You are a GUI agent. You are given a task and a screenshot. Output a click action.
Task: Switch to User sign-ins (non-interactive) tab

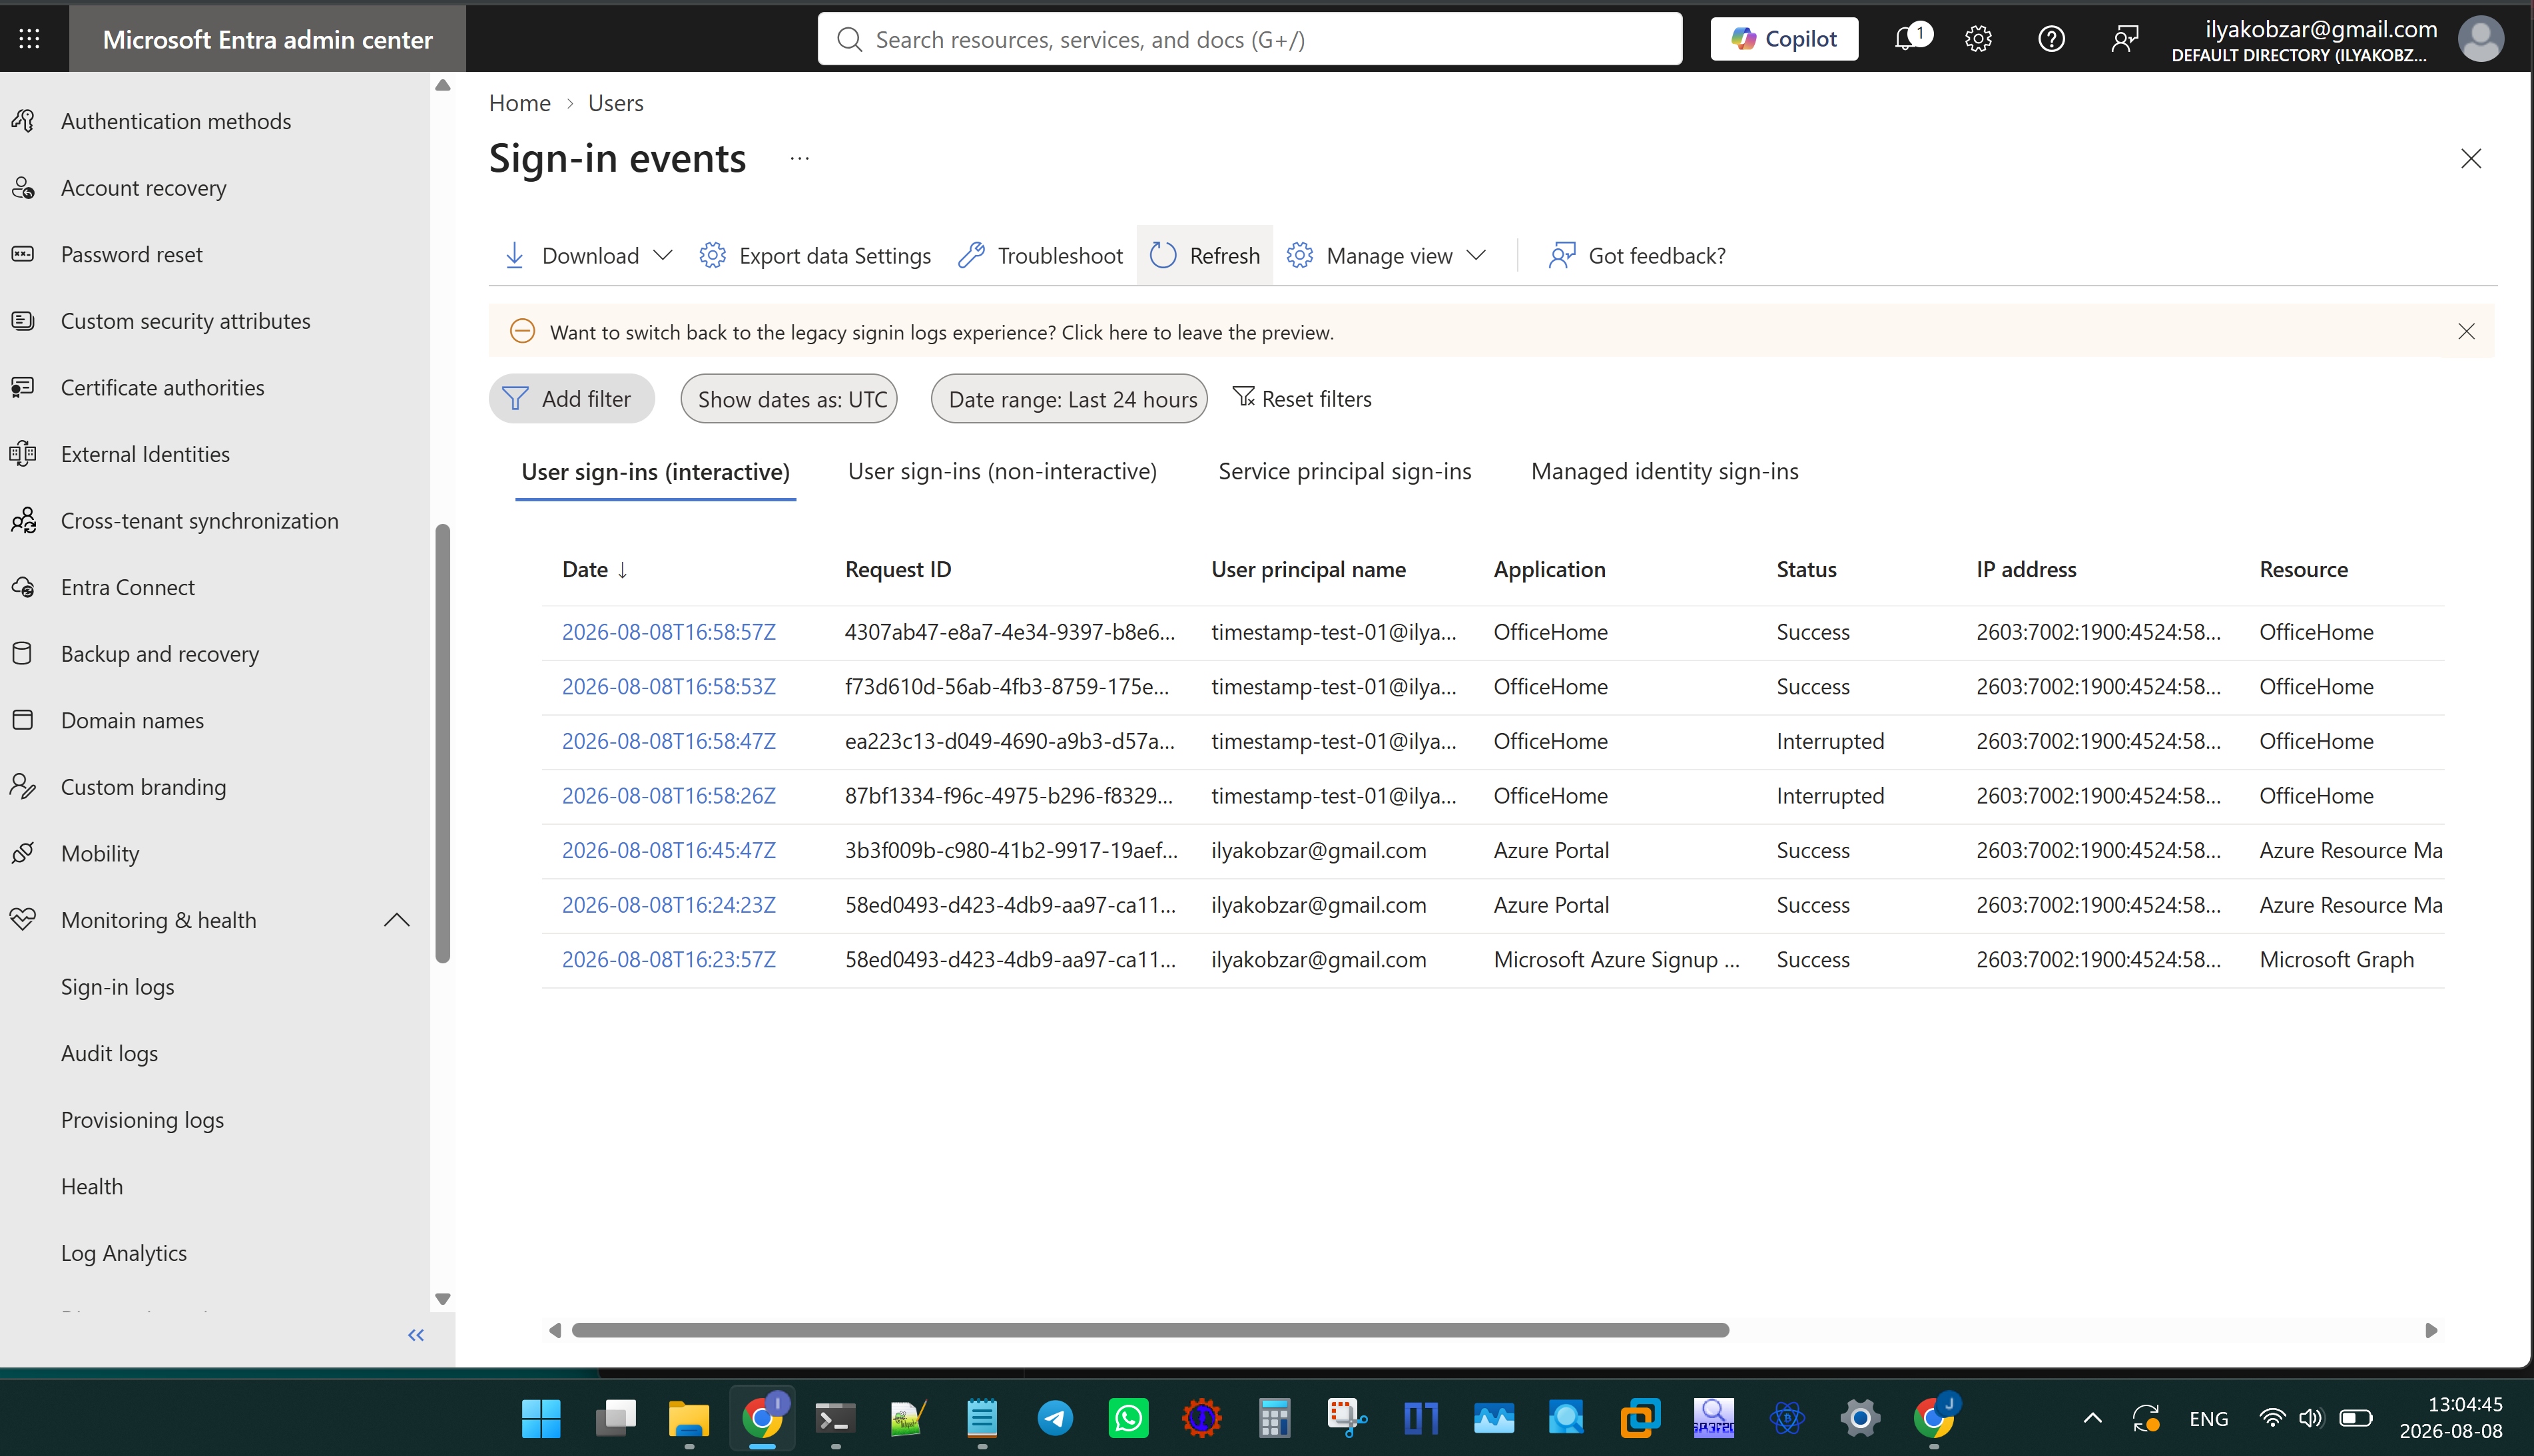pyautogui.click(x=1002, y=472)
